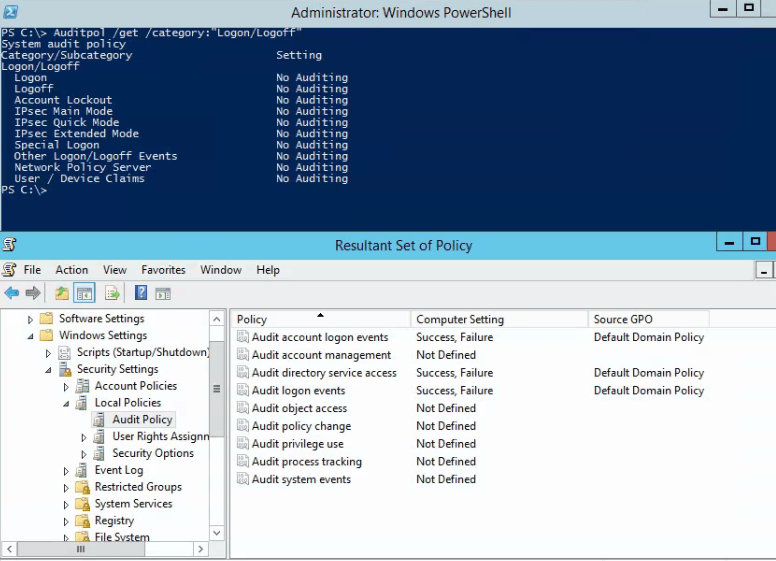Click the Back arrow toolbar icon
This screenshot has width=776, height=561.
click(12, 293)
